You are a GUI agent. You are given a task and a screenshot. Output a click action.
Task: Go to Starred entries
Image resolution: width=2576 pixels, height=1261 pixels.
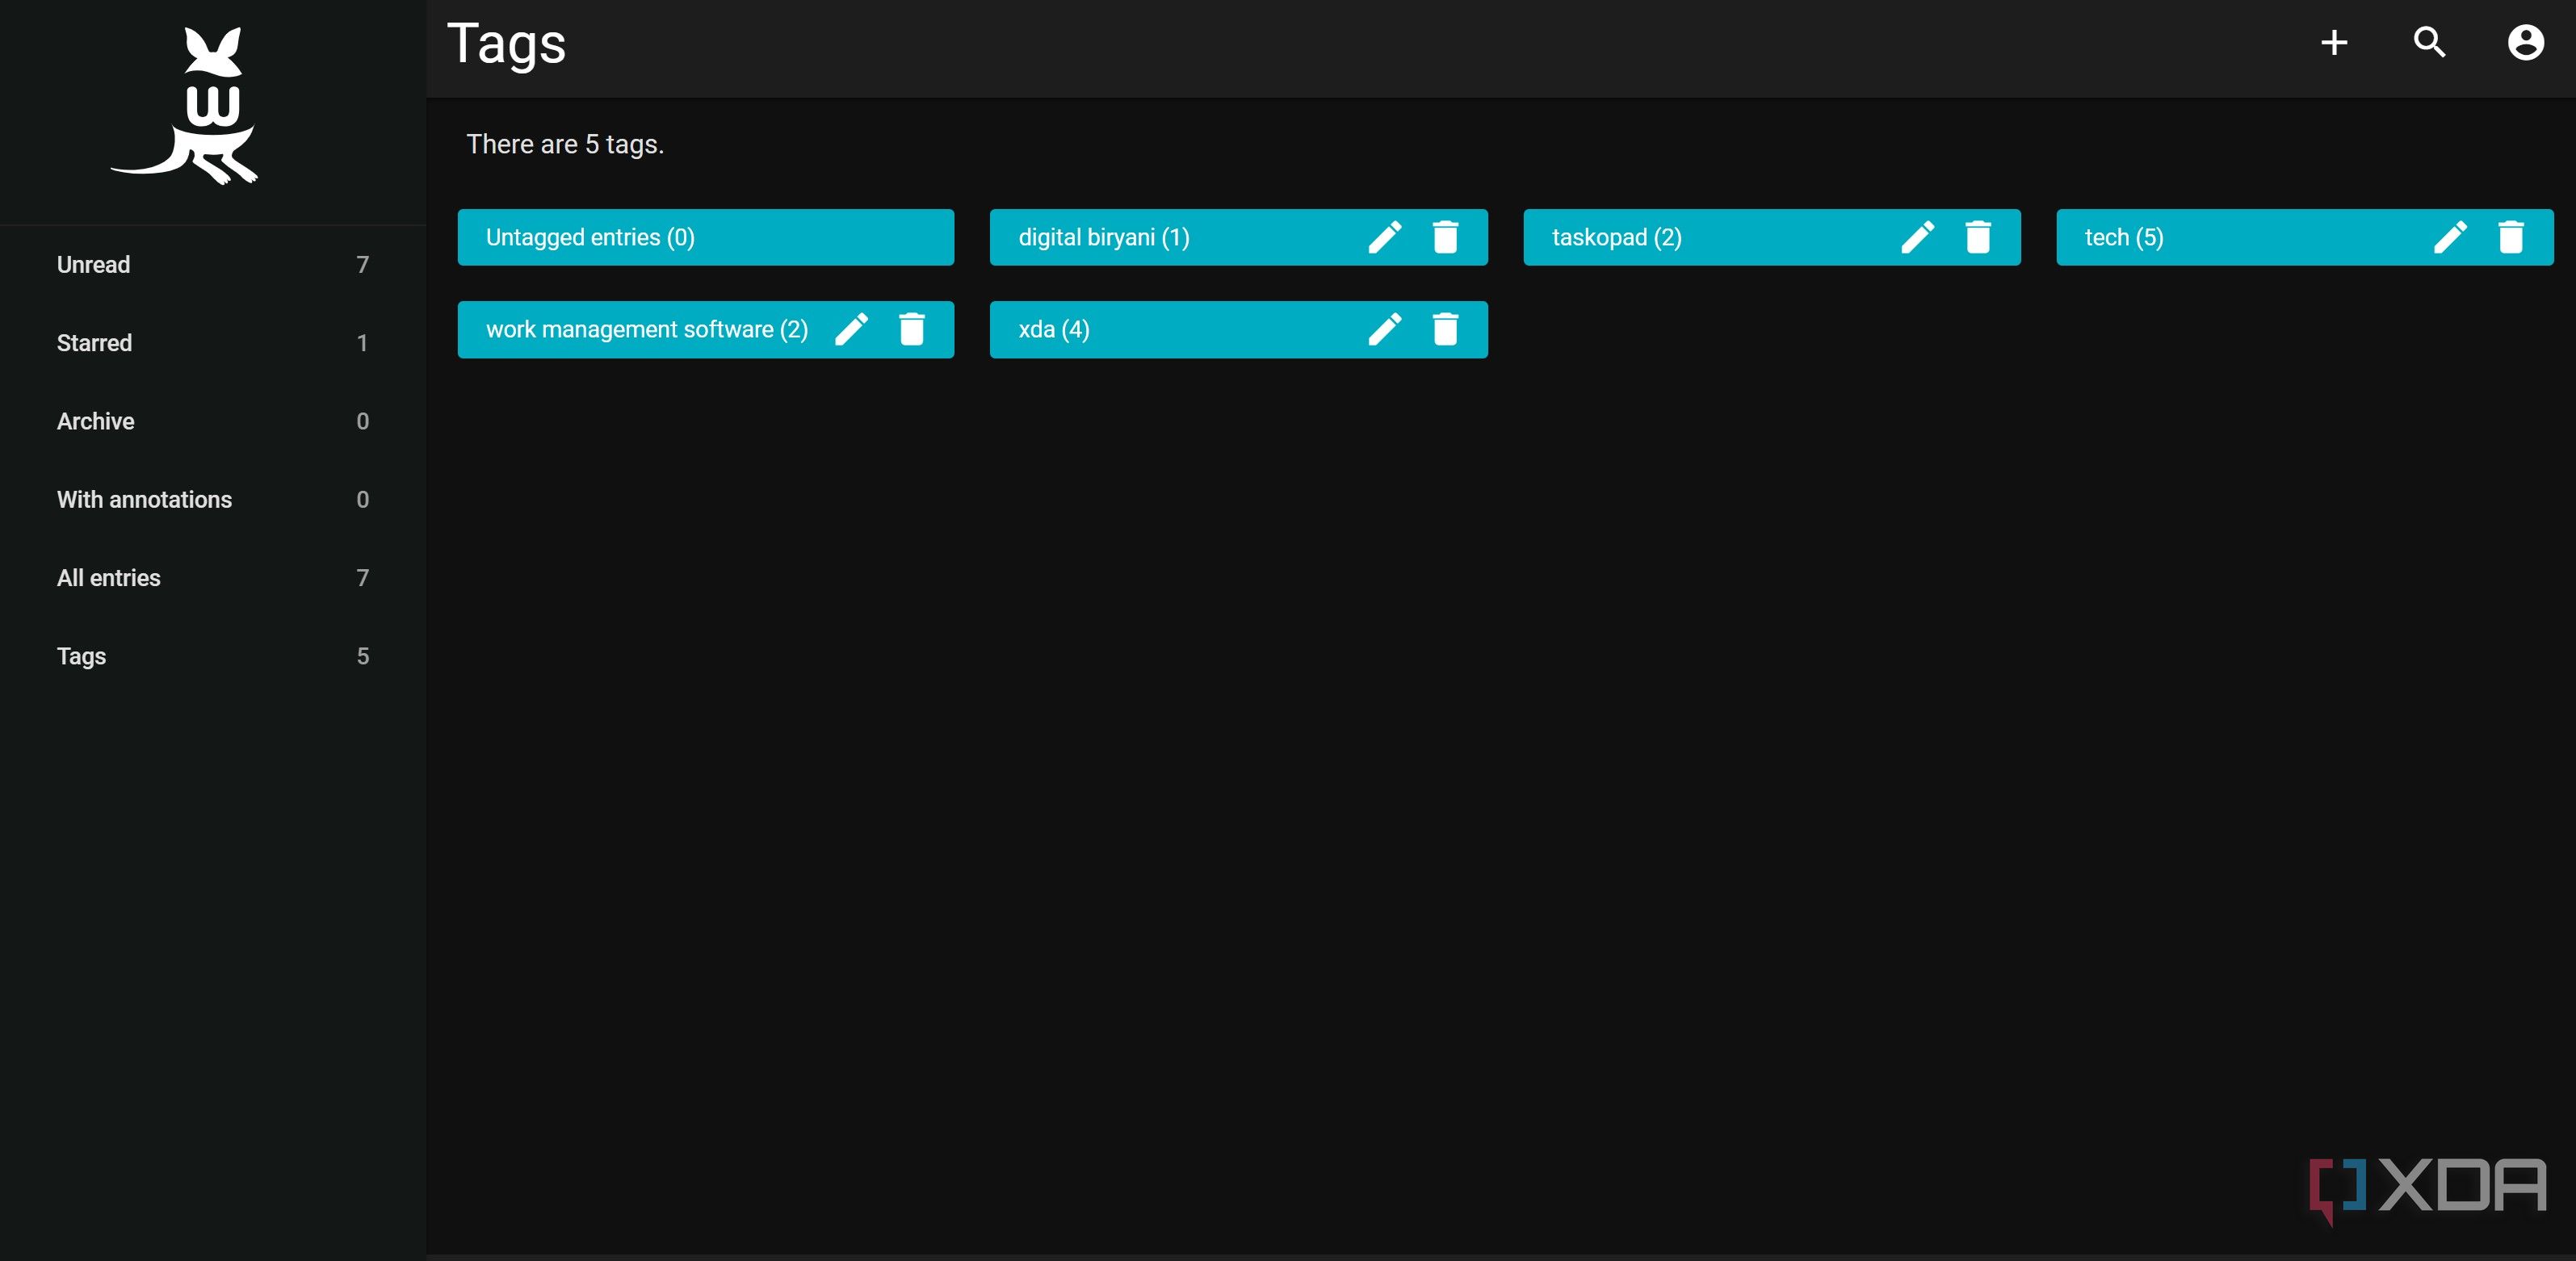pos(213,343)
